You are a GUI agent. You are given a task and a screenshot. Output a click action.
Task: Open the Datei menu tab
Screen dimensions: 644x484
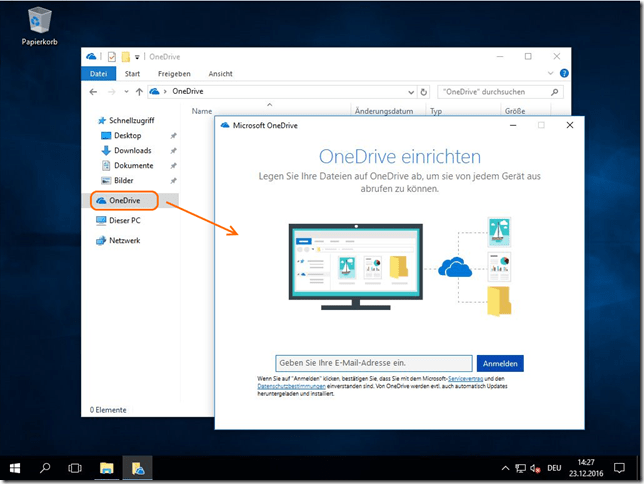97,74
